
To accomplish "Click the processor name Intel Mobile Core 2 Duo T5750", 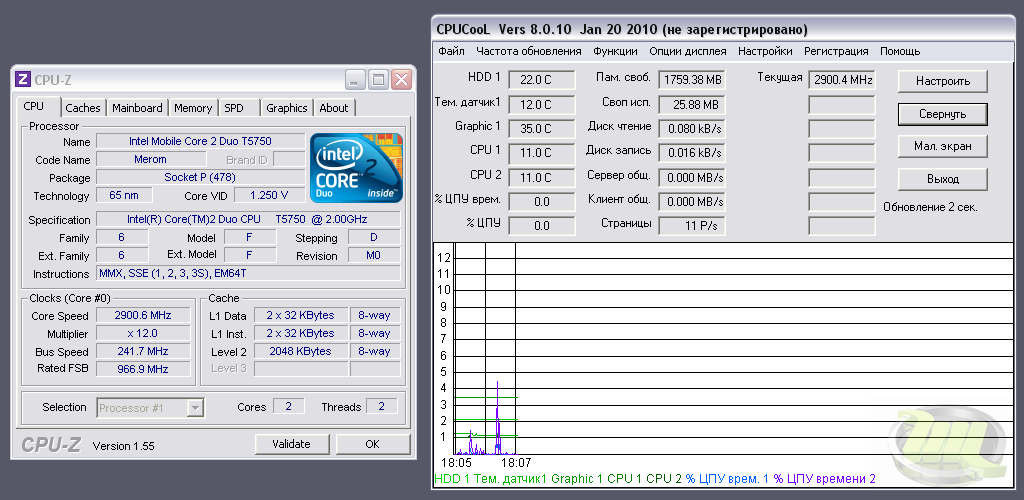I will (200, 141).
